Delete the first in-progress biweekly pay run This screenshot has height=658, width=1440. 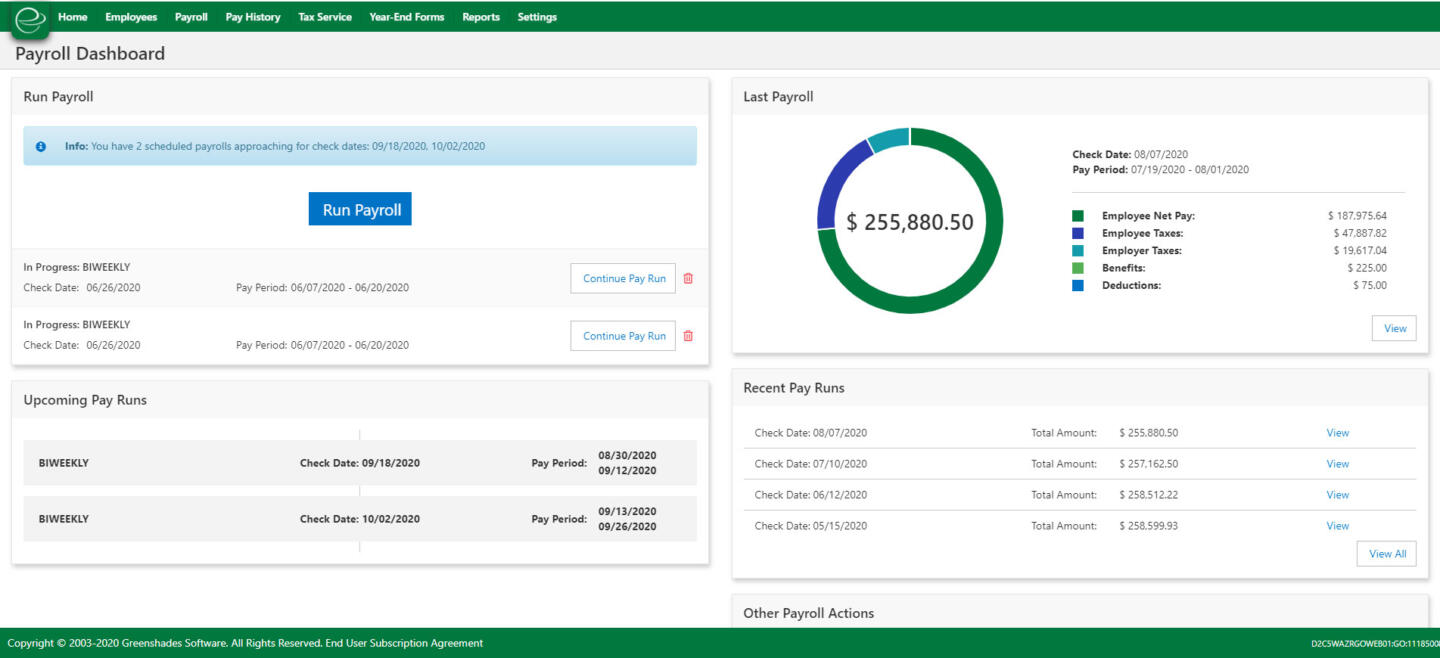click(688, 279)
